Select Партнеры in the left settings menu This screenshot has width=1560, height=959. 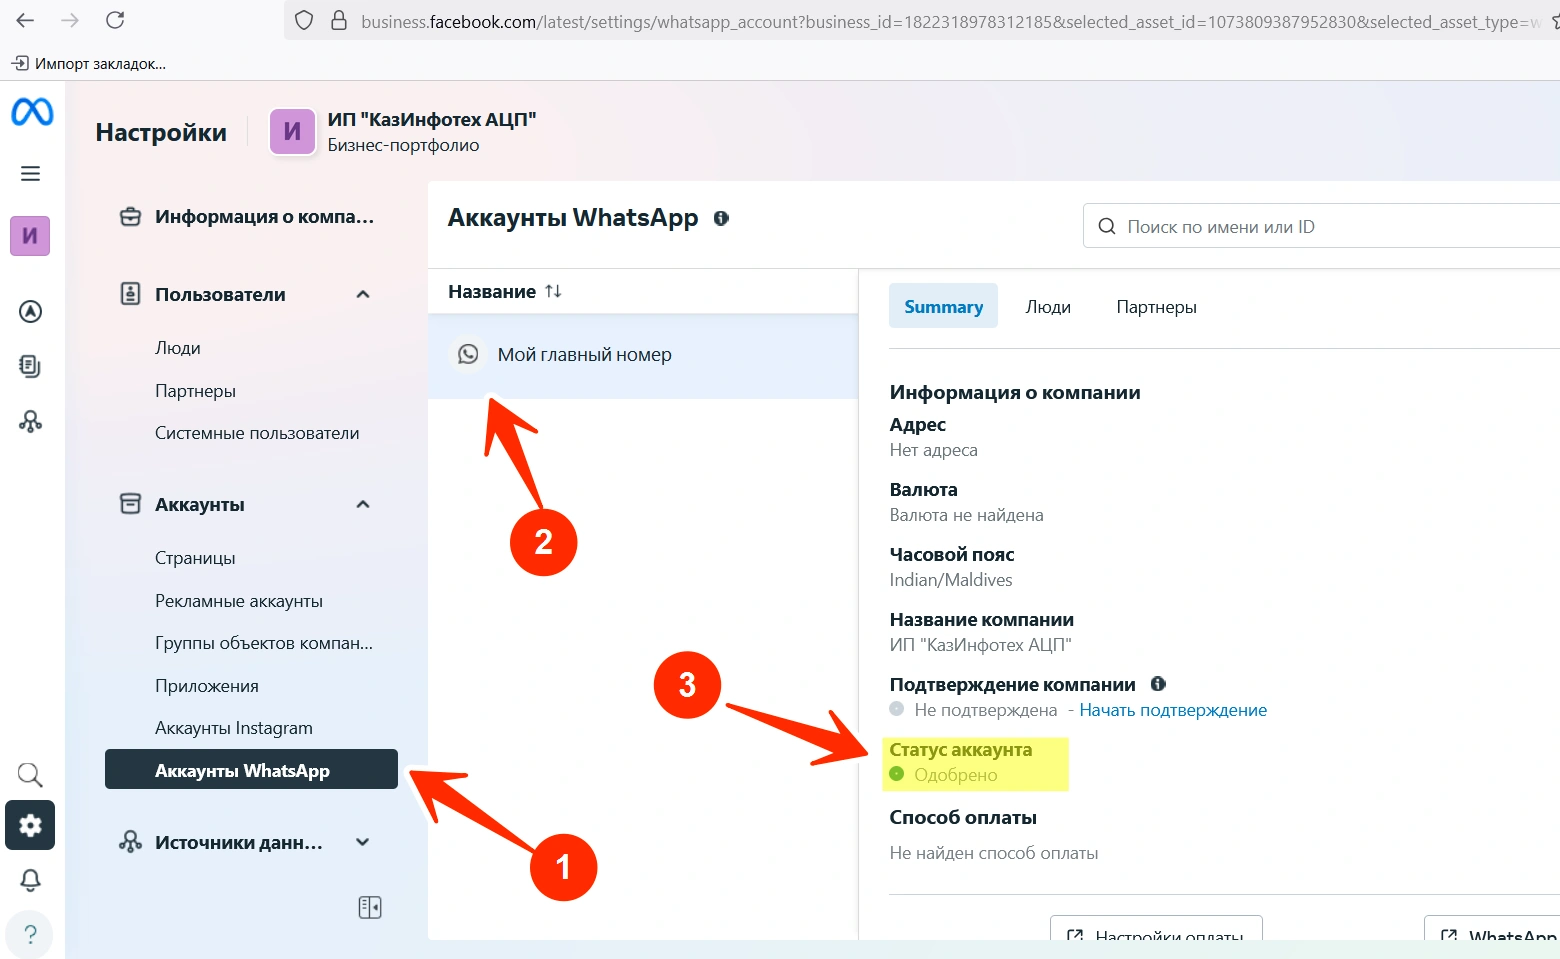(x=195, y=391)
